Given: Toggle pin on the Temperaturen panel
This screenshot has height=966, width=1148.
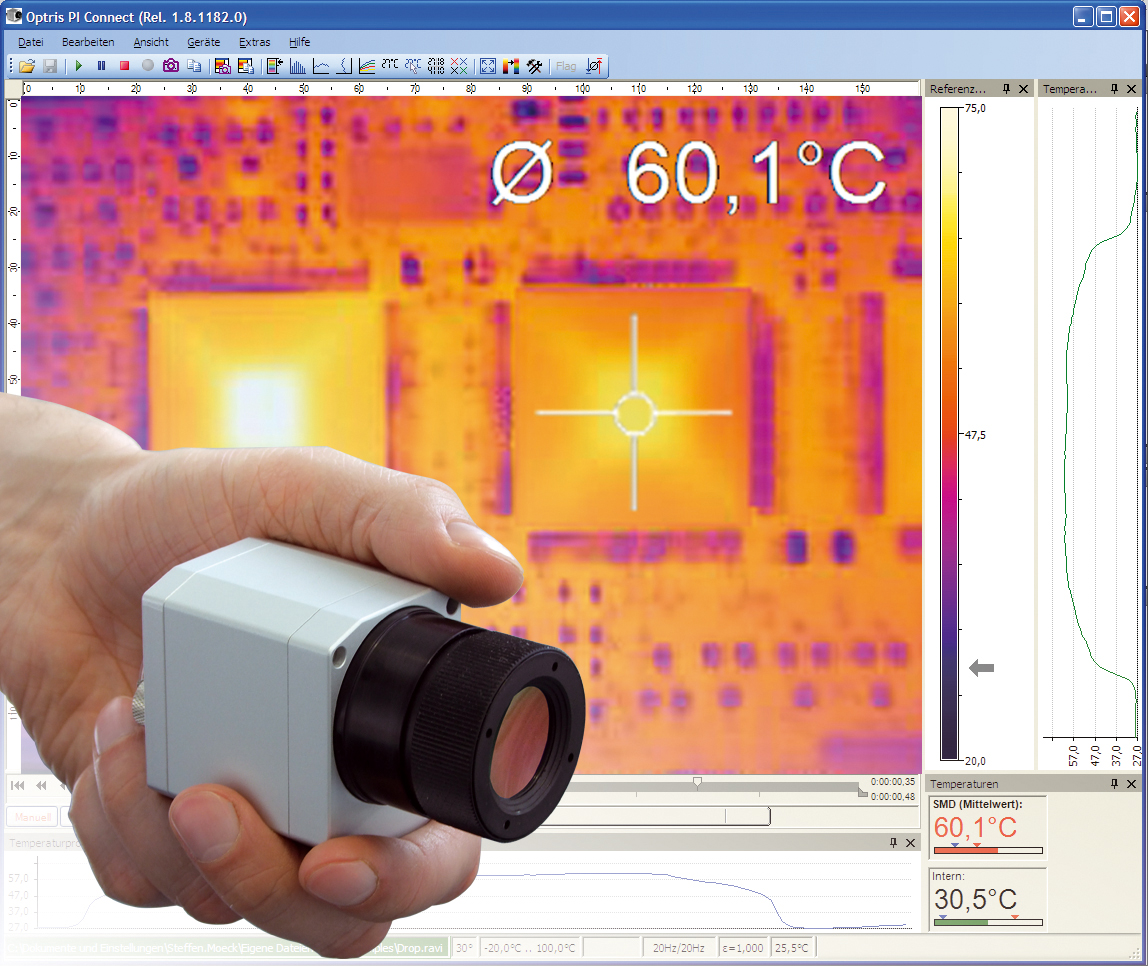Looking at the screenshot, I should pyautogui.click(x=1114, y=784).
